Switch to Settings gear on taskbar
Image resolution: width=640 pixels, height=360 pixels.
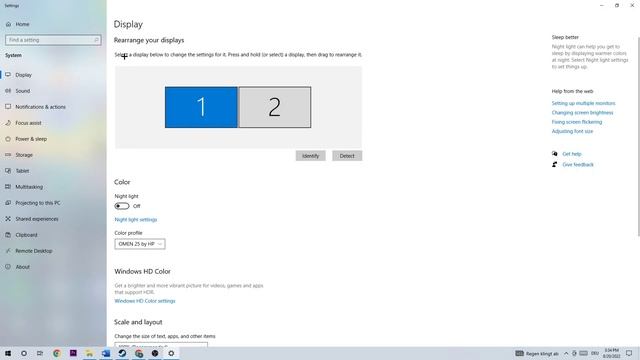171,353
